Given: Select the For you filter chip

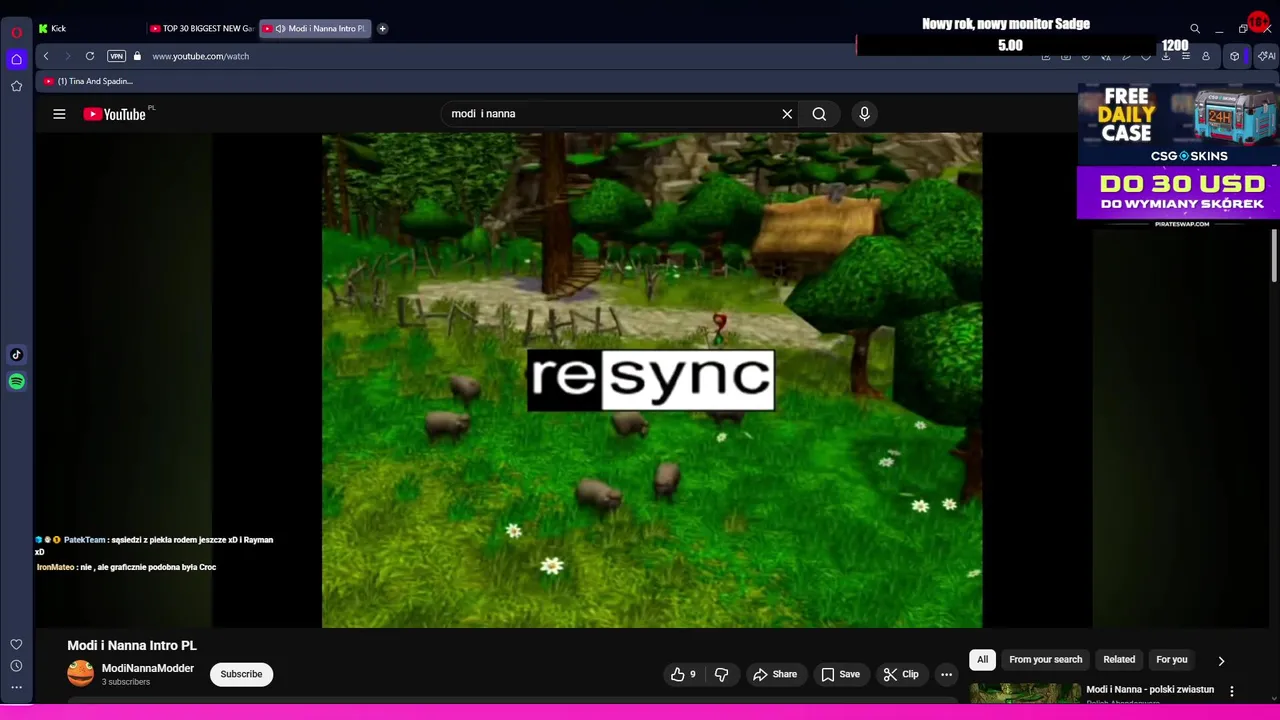Looking at the screenshot, I should coord(1172,660).
